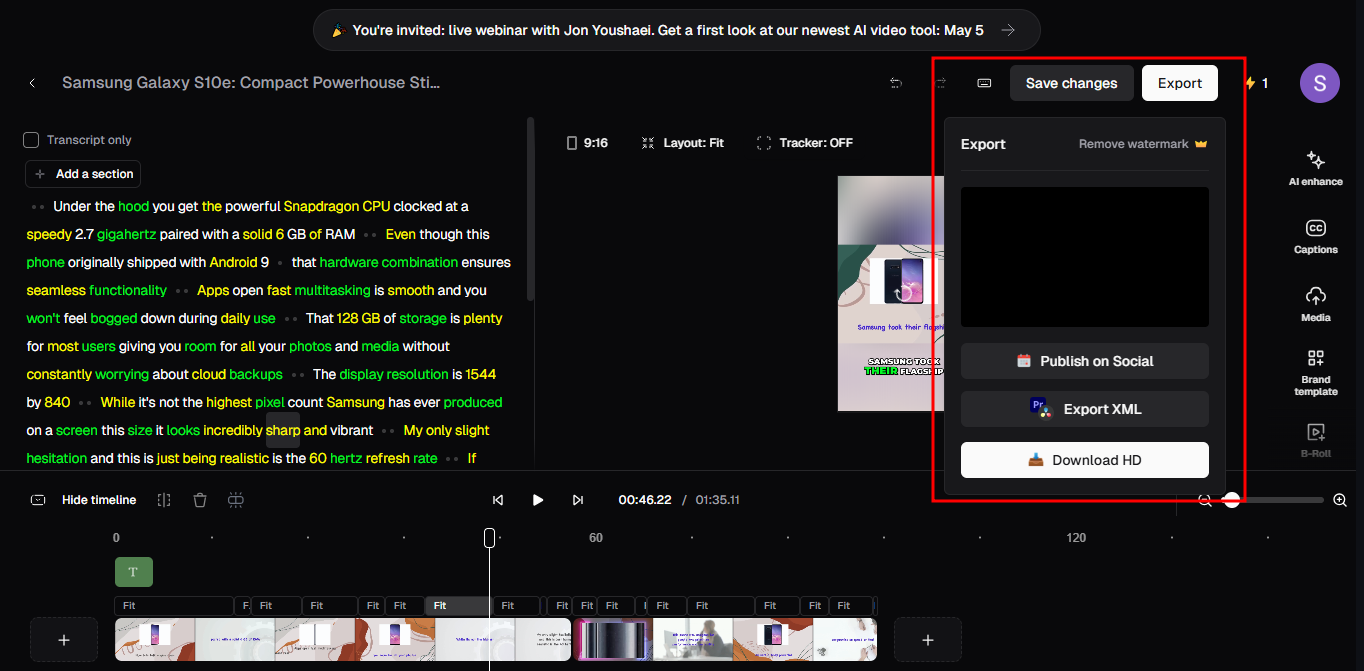Click Remove watermark in Export panel

[1143, 144]
